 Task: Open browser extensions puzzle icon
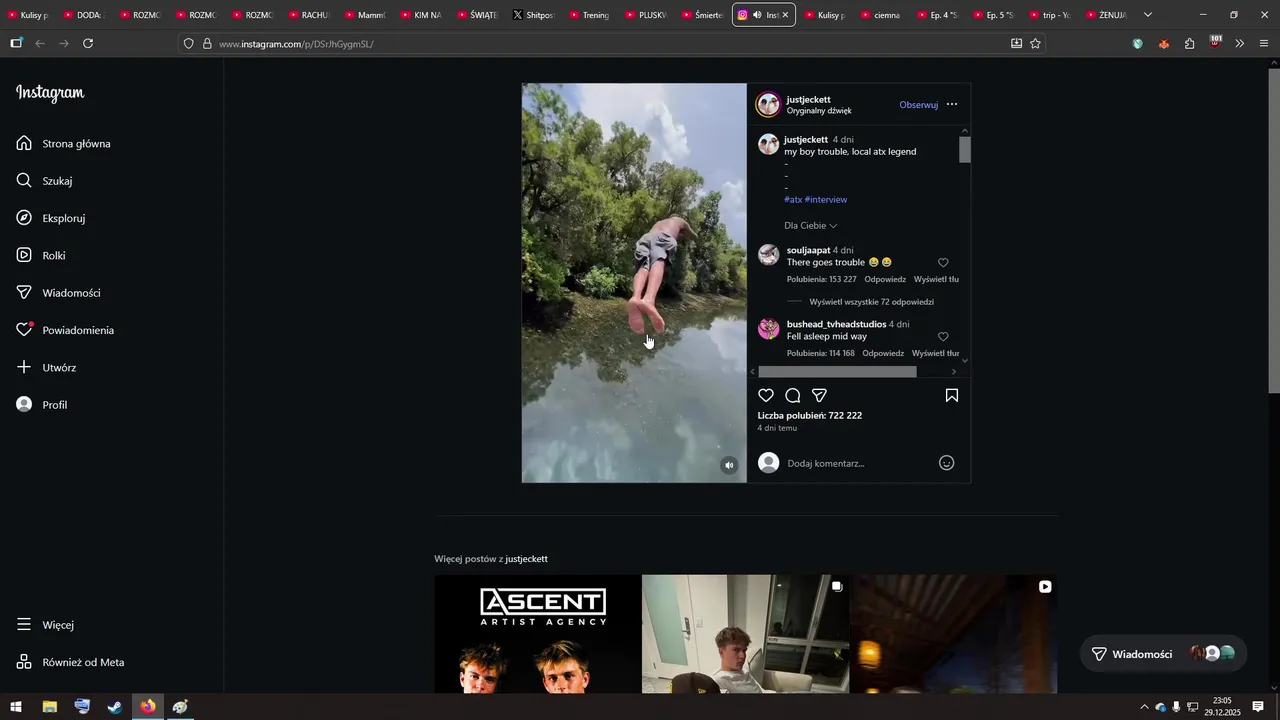(1189, 44)
